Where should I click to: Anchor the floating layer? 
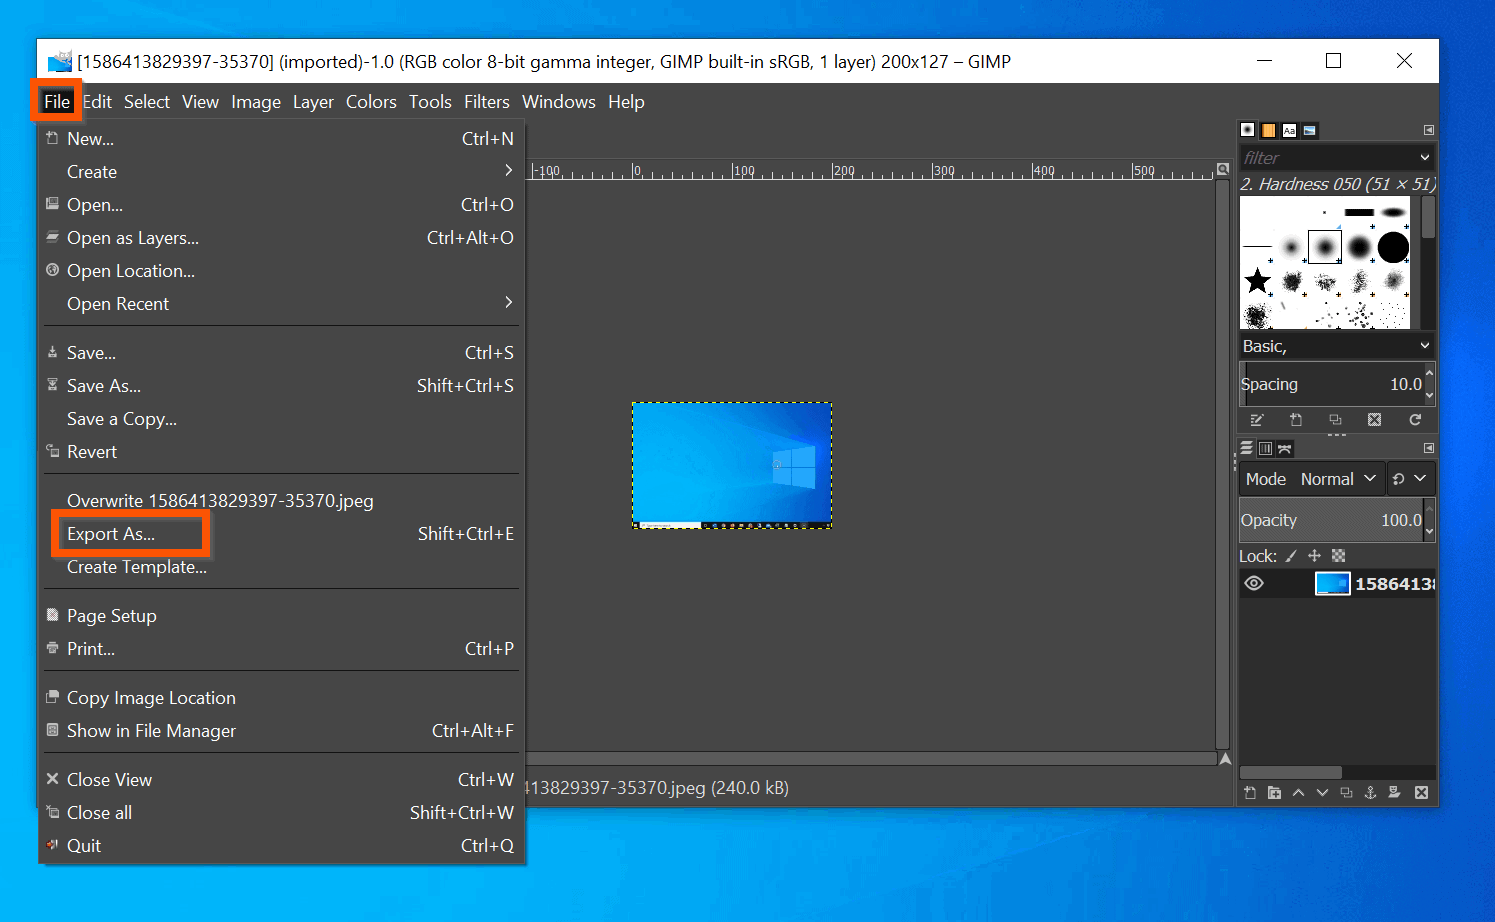point(1371,792)
